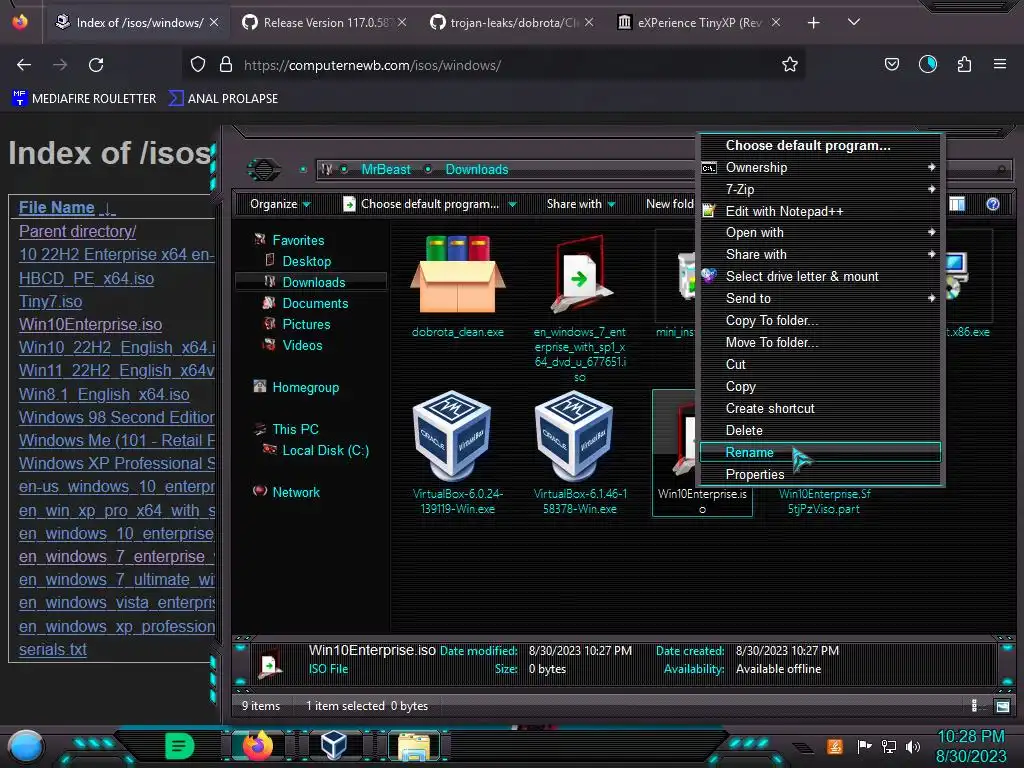Open the Pocket save icon in the Firefox toolbar
The image size is (1024, 768).
pyautogui.click(x=891, y=64)
